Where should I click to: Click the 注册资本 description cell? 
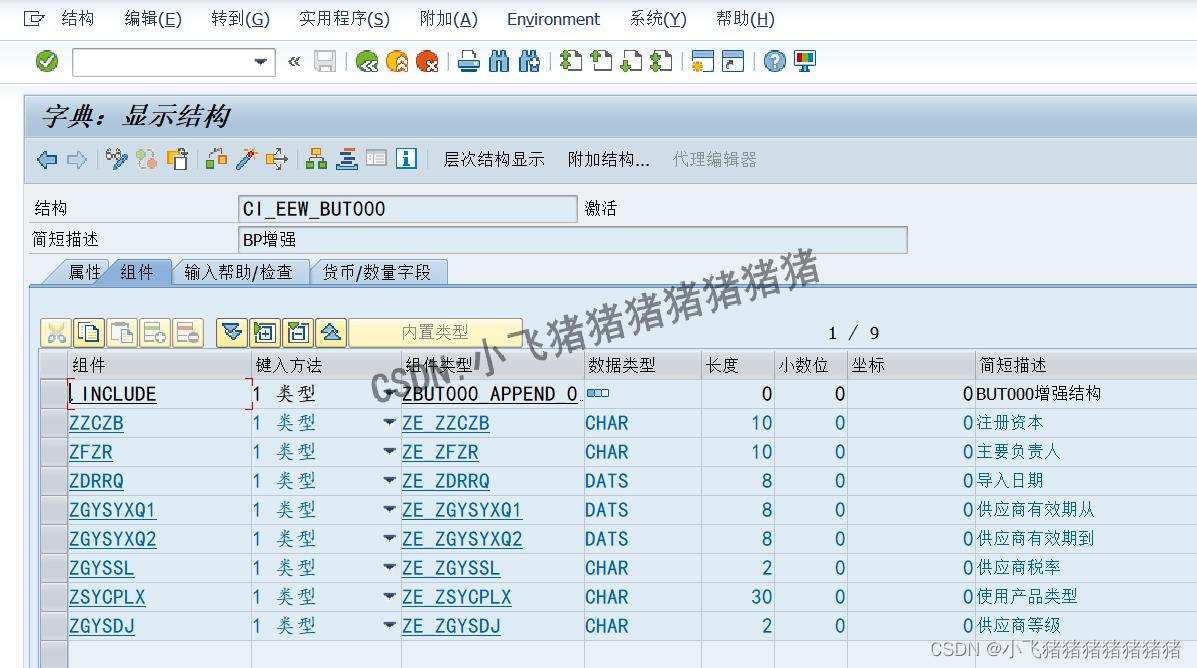(1086, 423)
